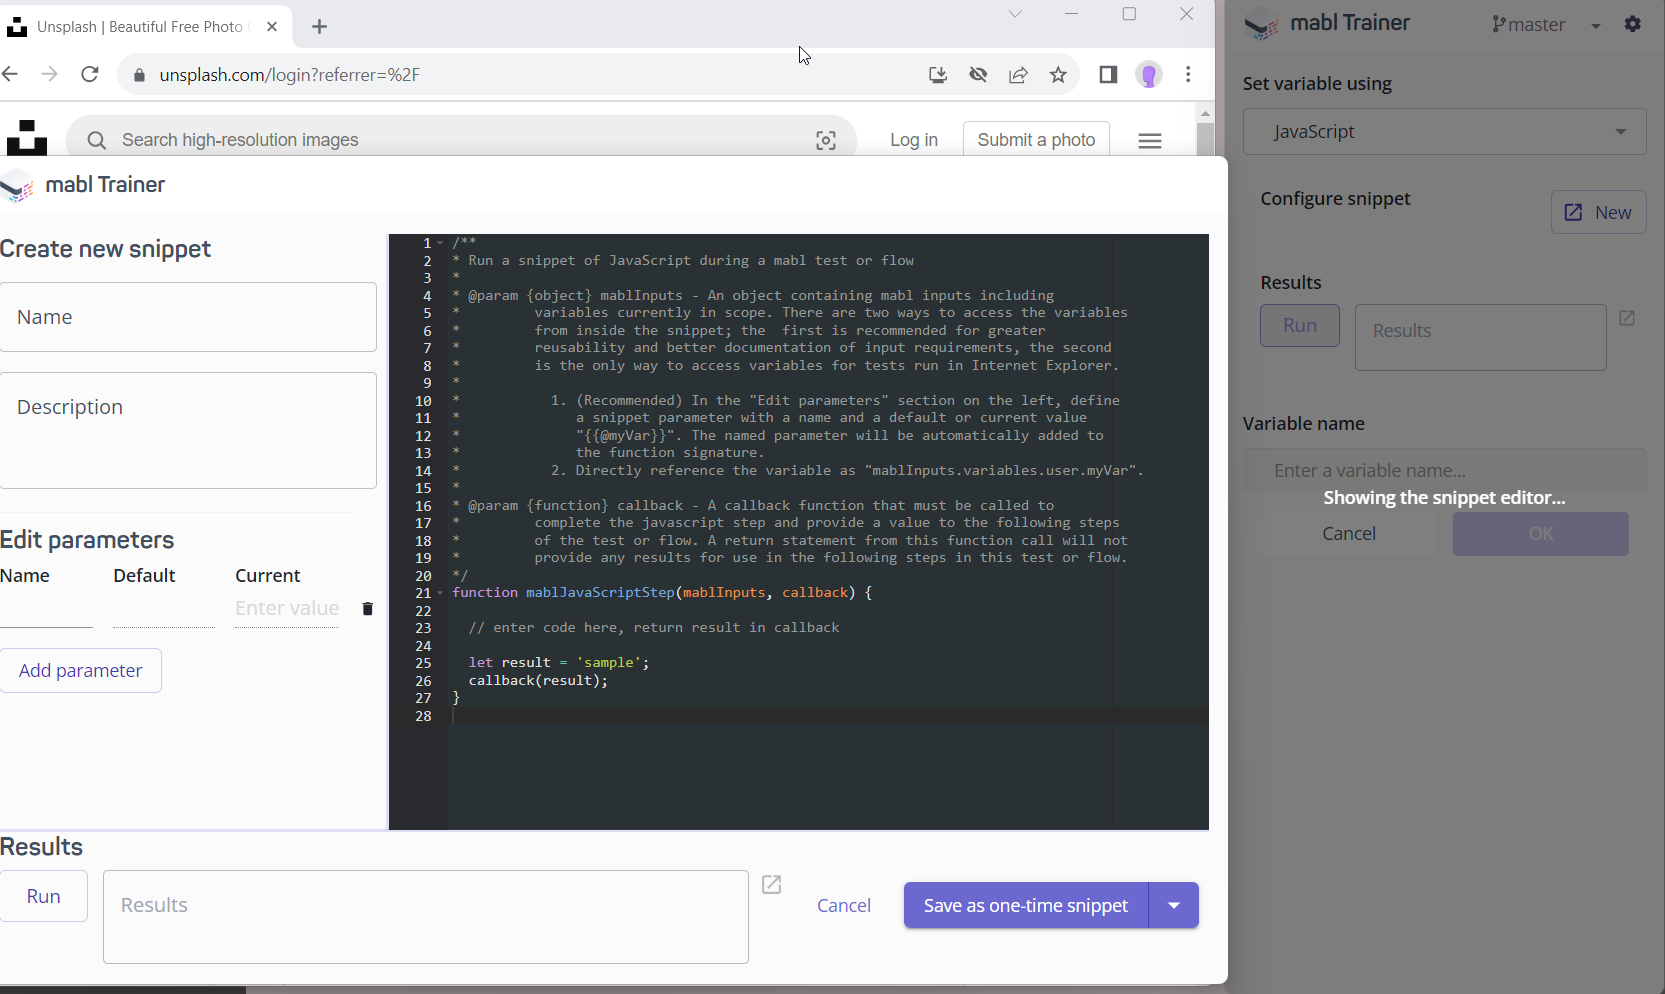Toggle the browser side panel
The height and width of the screenshot is (994, 1665).
pyautogui.click(x=1108, y=74)
